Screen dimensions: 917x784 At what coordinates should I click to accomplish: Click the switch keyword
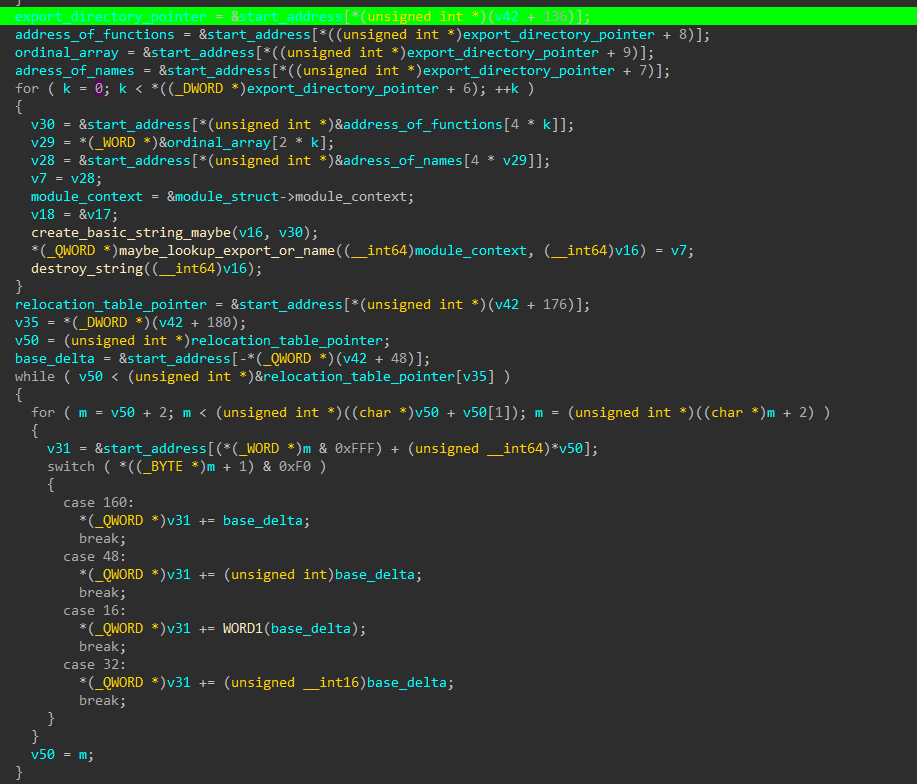click(x=70, y=466)
